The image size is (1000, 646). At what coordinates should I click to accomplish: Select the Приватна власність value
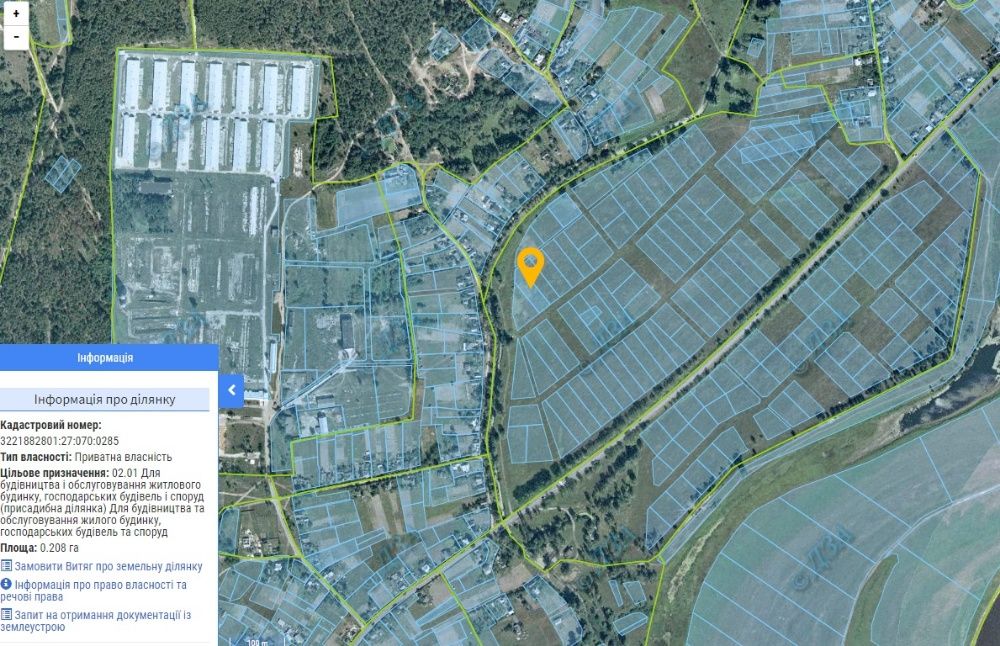pyautogui.click(x=123, y=457)
